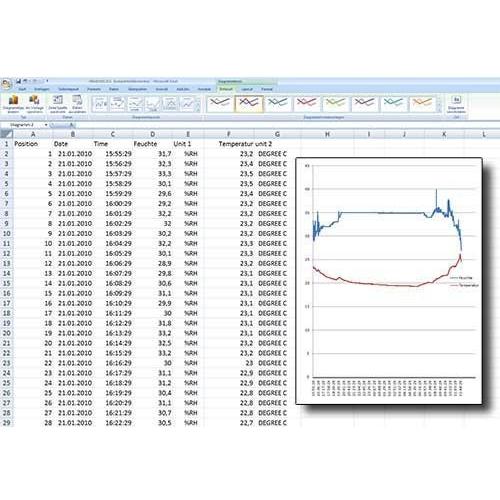Switch to the Layout chart tools tab
The image size is (500, 500).
coord(247,89)
